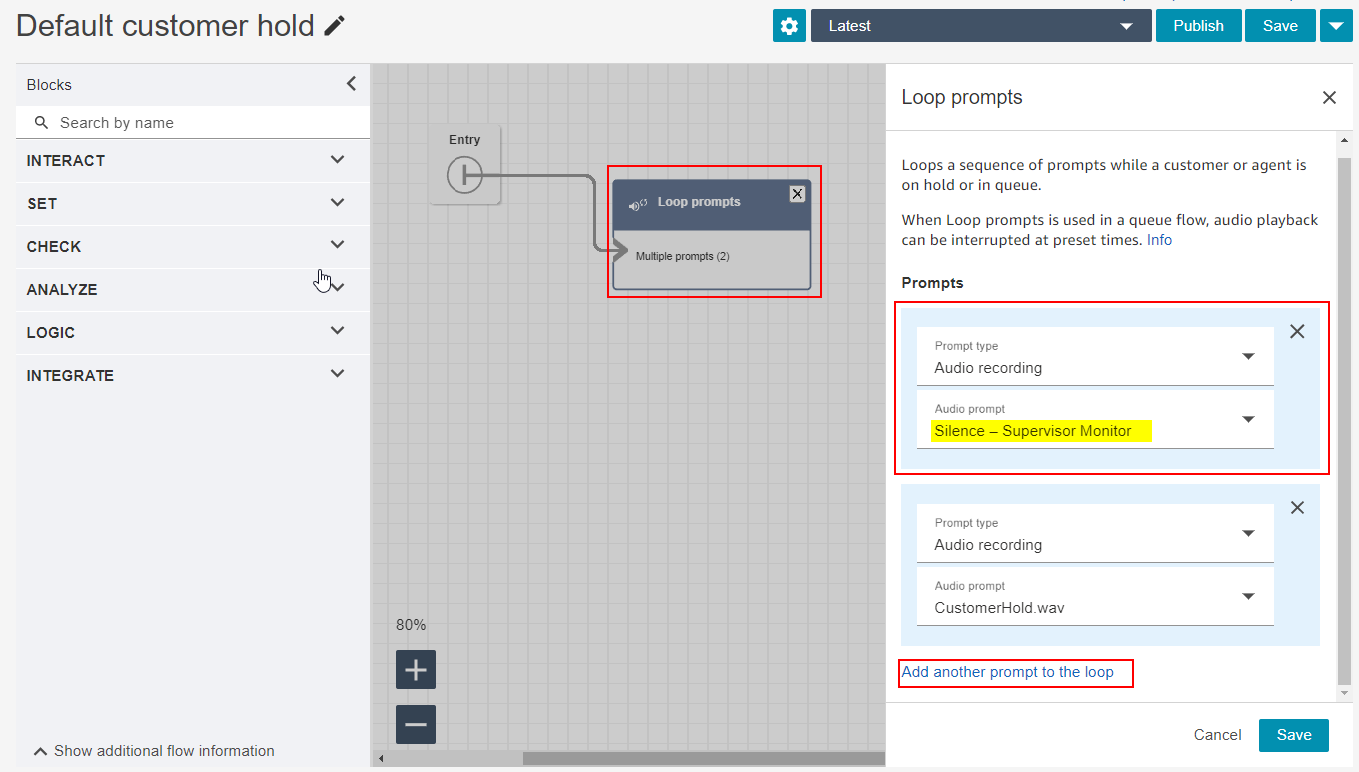Click the Entry start circle icon
The image size is (1359, 772).
click(x=465, y=176)
